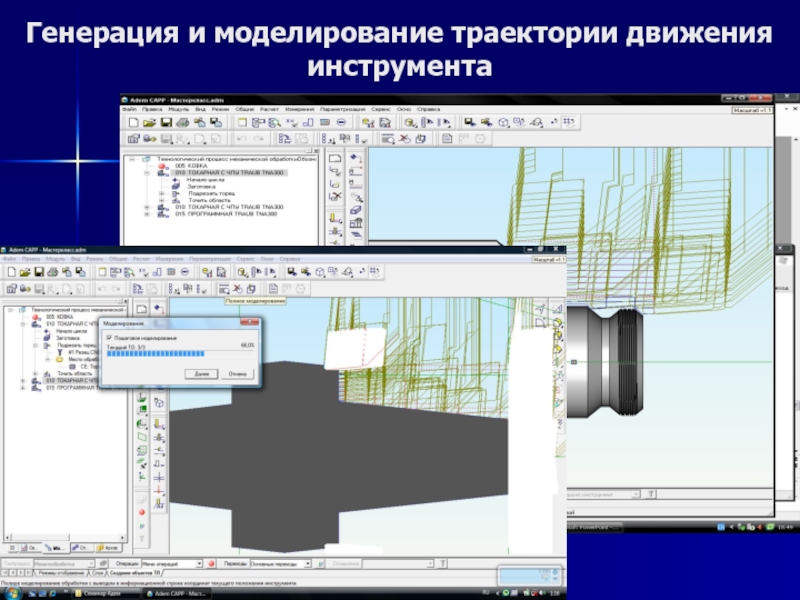800x600 pixels.
Task: Select 005 КОВКА item in back window tree
Action: point(188,165)
